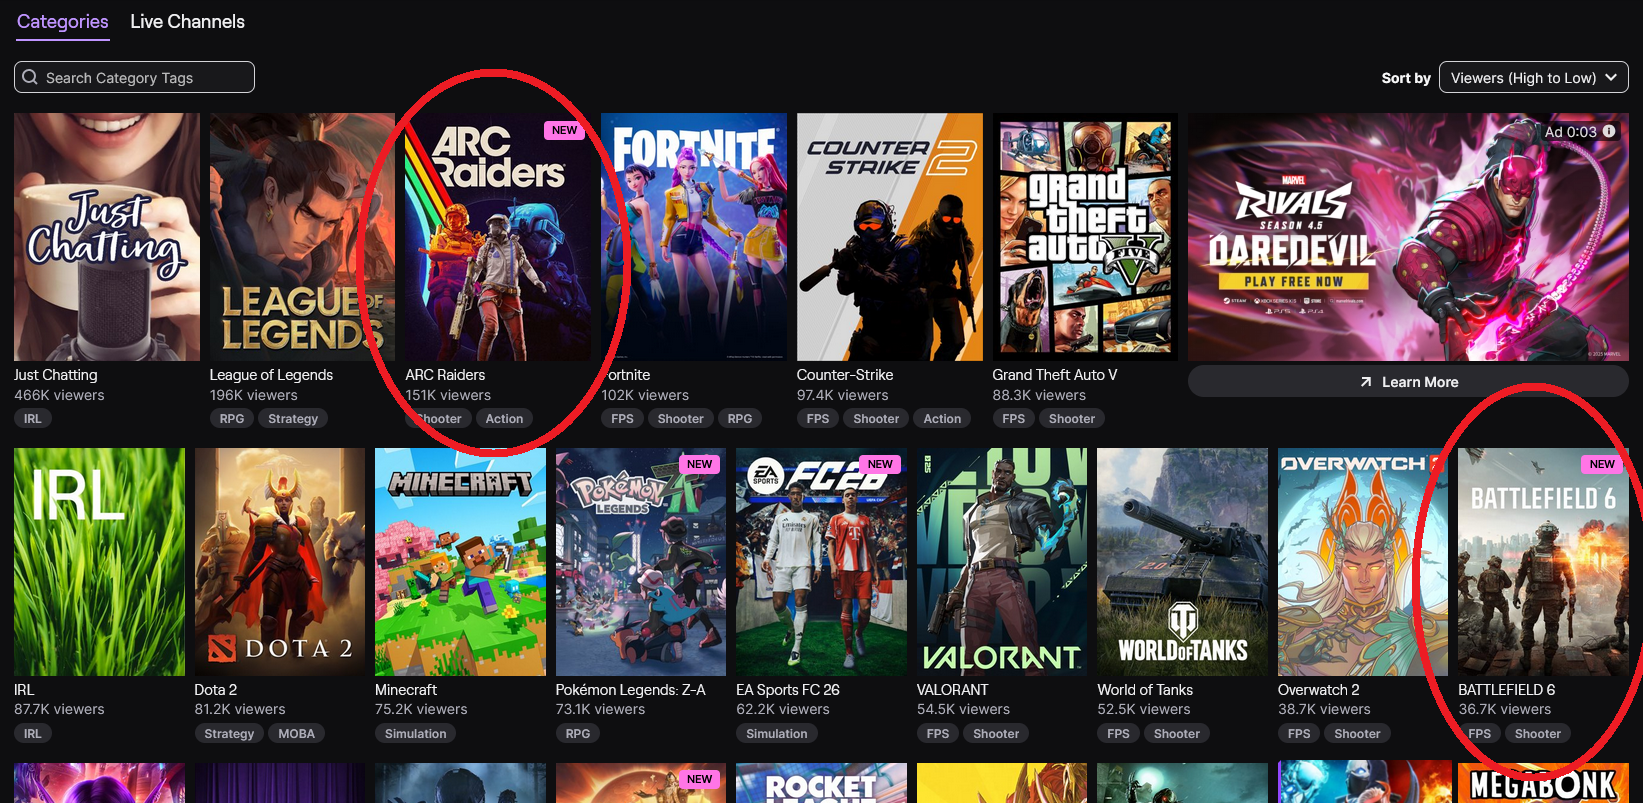The image size is (1643, 803).
Task: Open the Minecraft category thumbnail
Action: 460,562
